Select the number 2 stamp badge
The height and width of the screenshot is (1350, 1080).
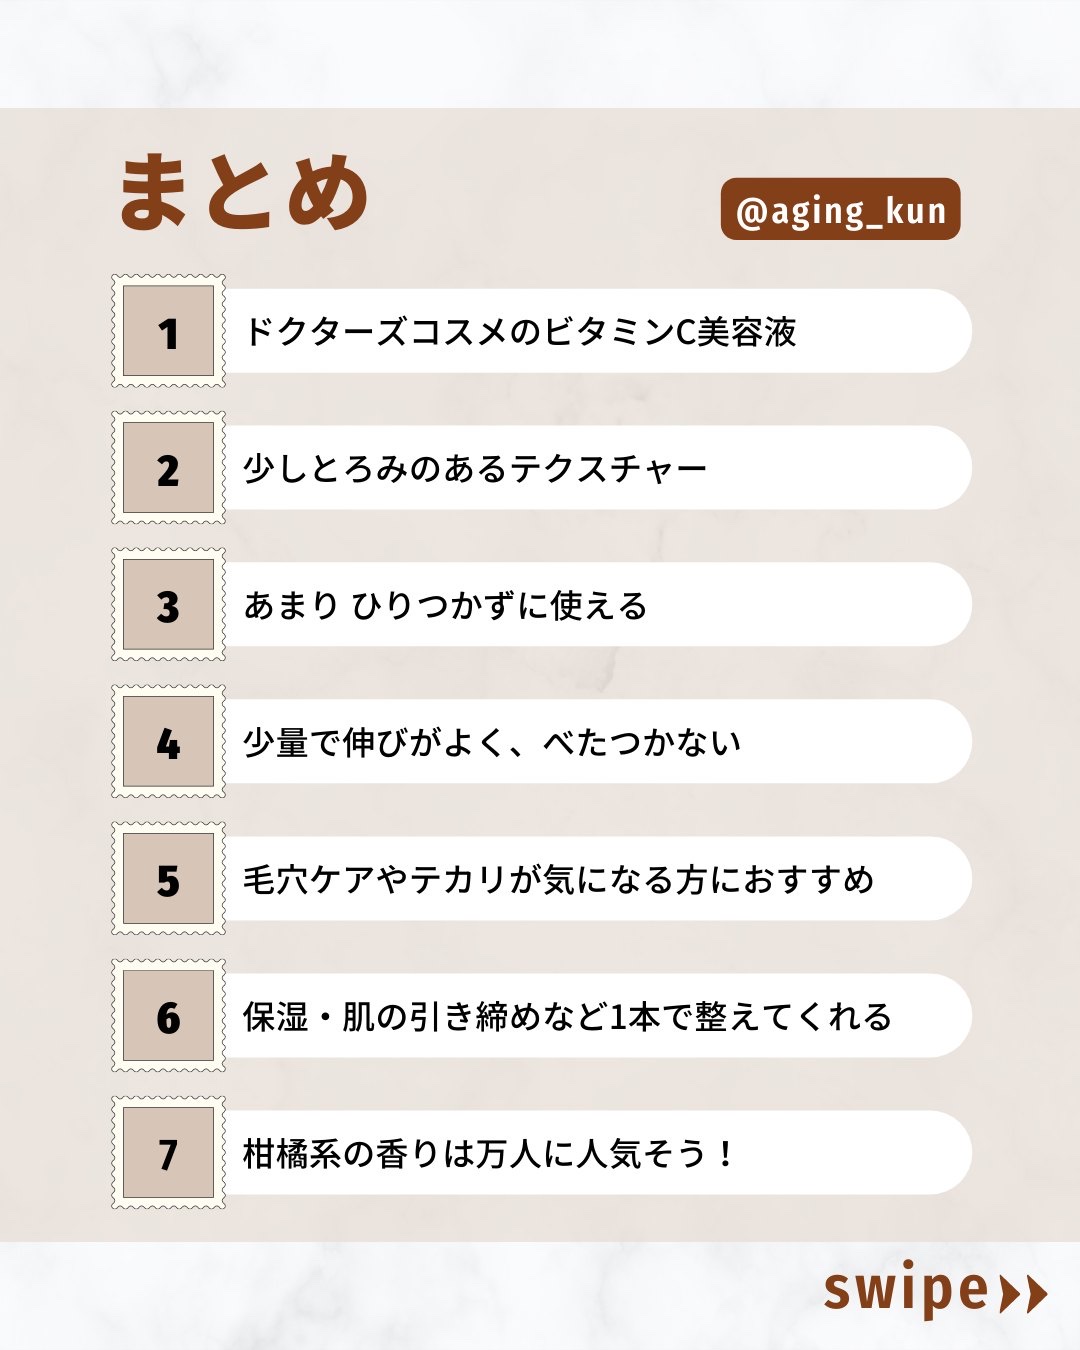point(168,468)
